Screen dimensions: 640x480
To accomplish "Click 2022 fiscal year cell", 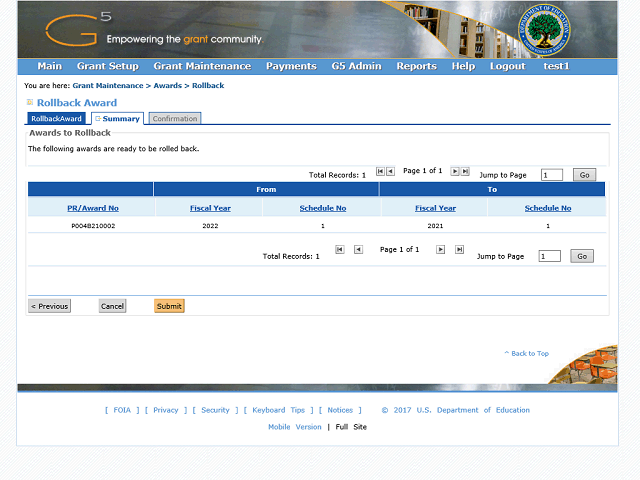I will [210, 226].
